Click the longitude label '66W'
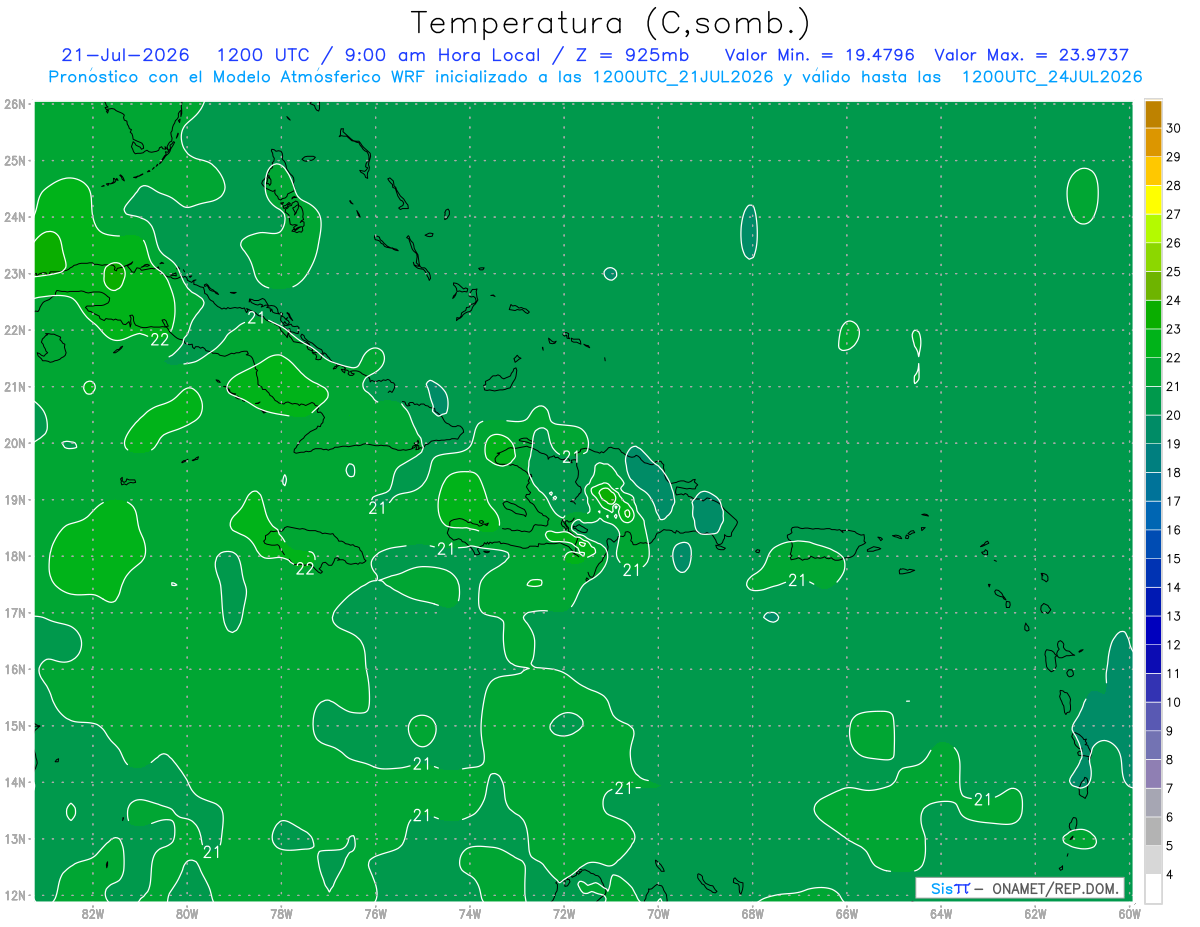Image resolution: width=1200 pixels, height=927 pixels. [846, 914]
